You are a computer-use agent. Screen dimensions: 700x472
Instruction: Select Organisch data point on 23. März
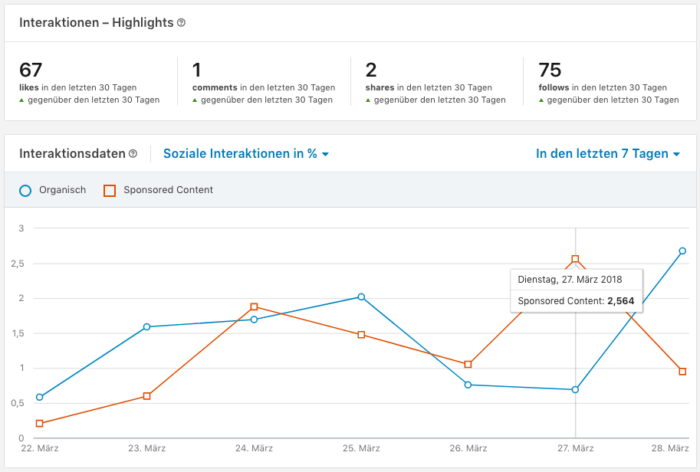[x=147, y=327]
